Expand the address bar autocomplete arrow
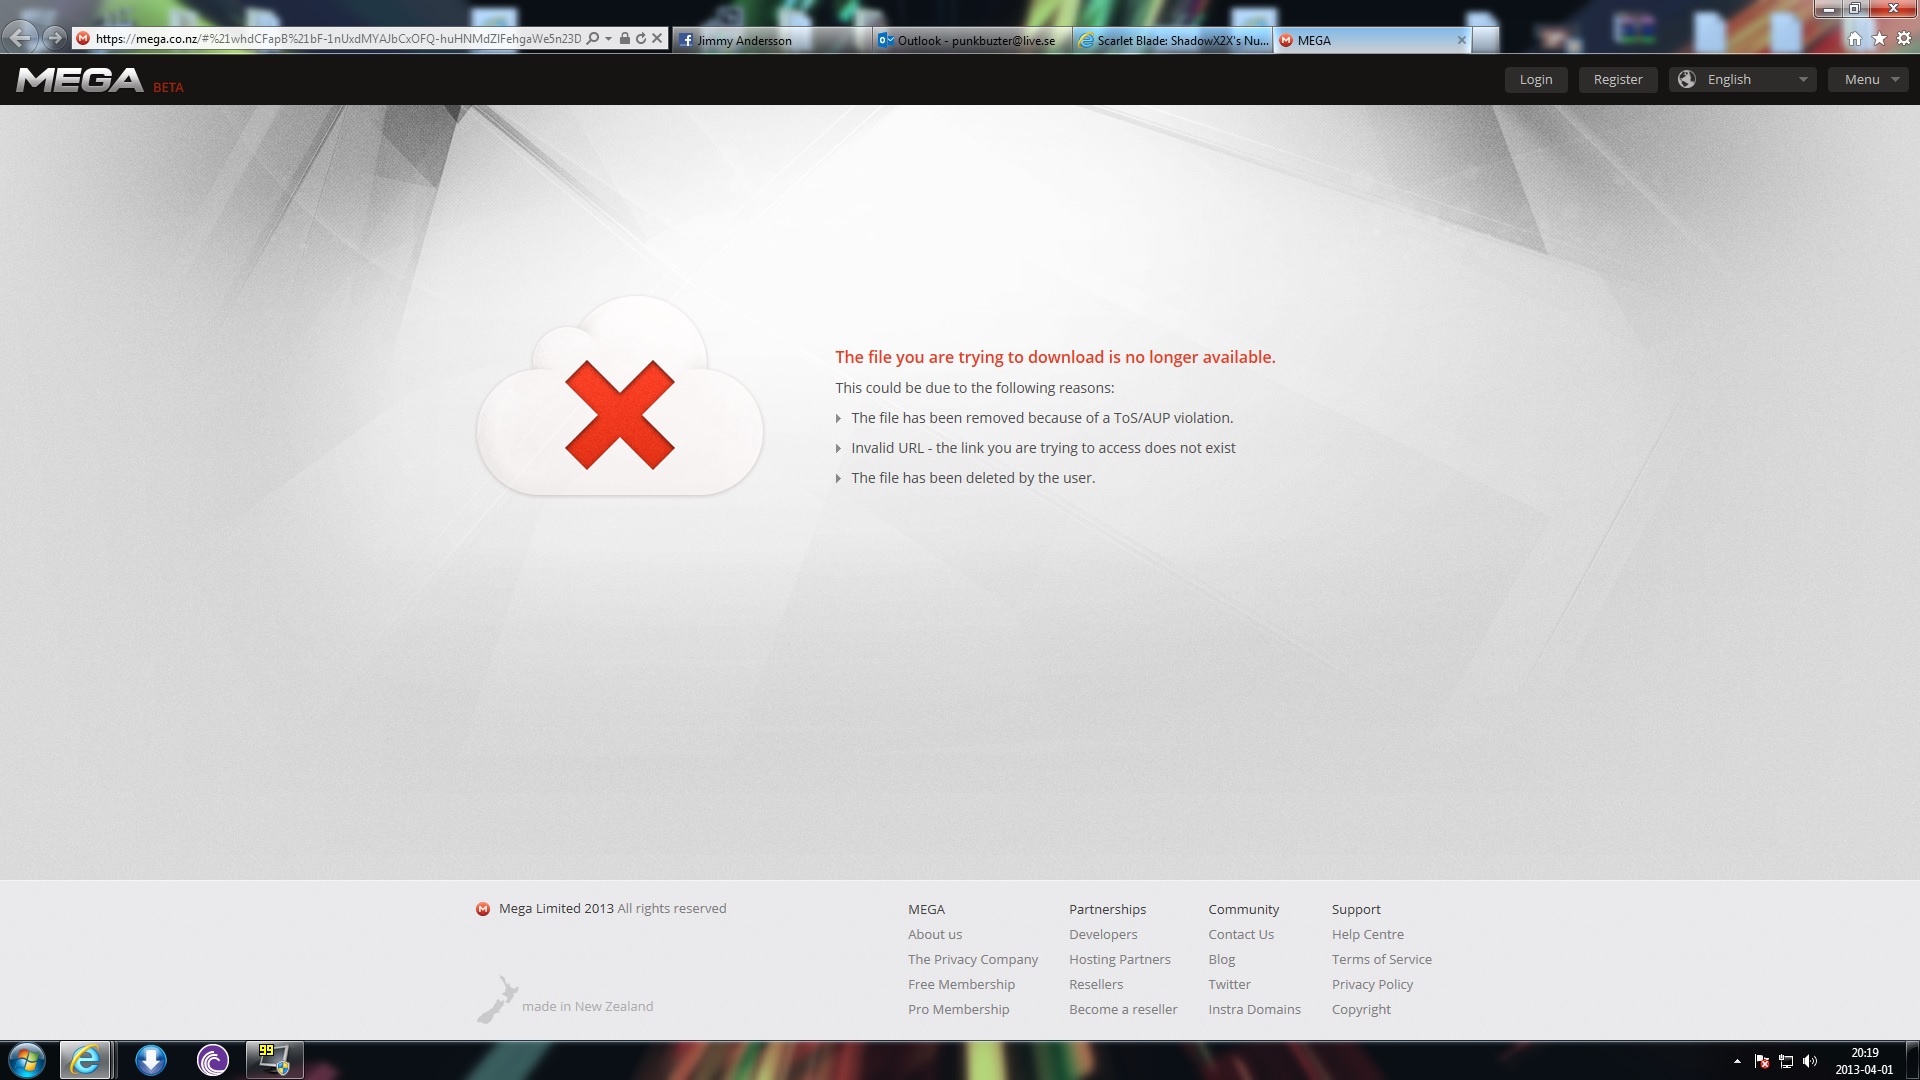 point(608,39)
